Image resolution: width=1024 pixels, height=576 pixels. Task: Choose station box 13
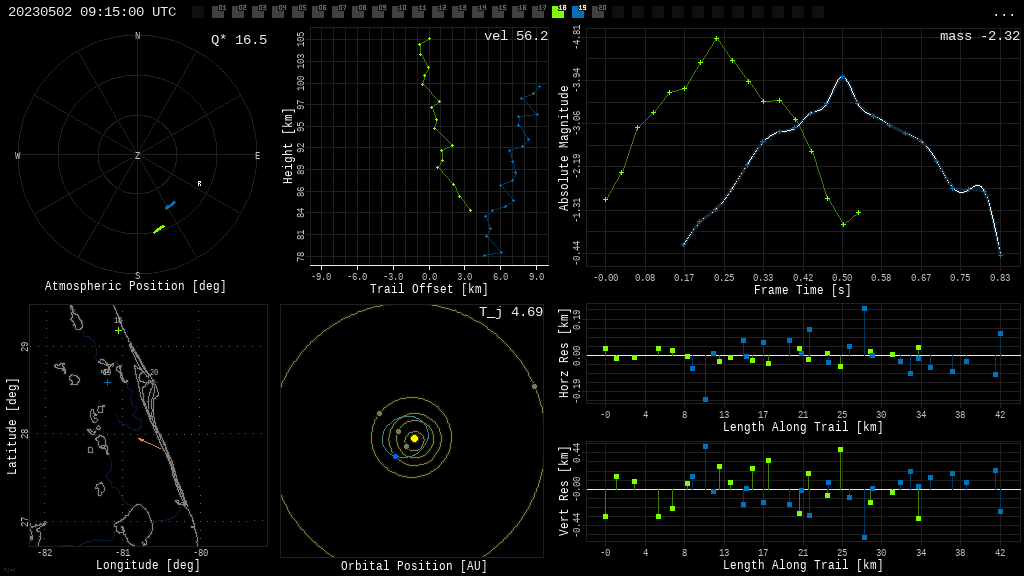pos(458,11)
